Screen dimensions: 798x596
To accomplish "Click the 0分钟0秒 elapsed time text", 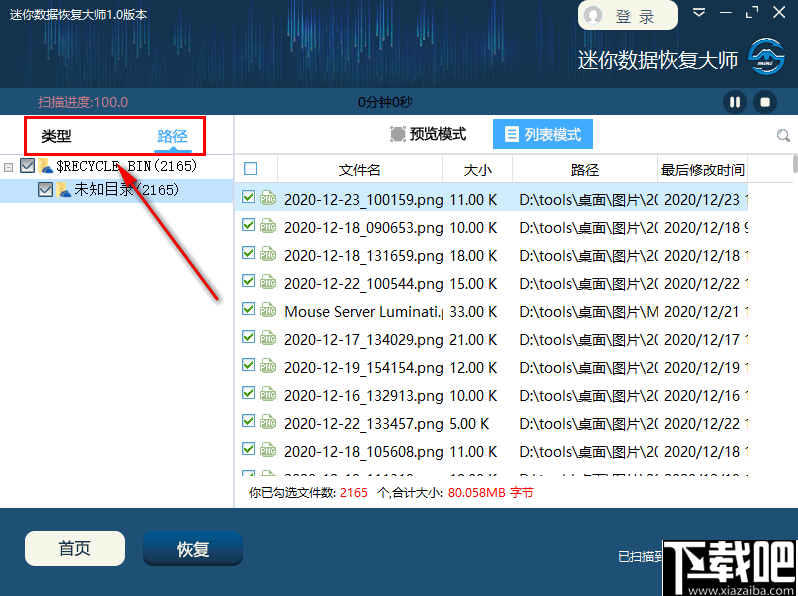I will 385,102.
